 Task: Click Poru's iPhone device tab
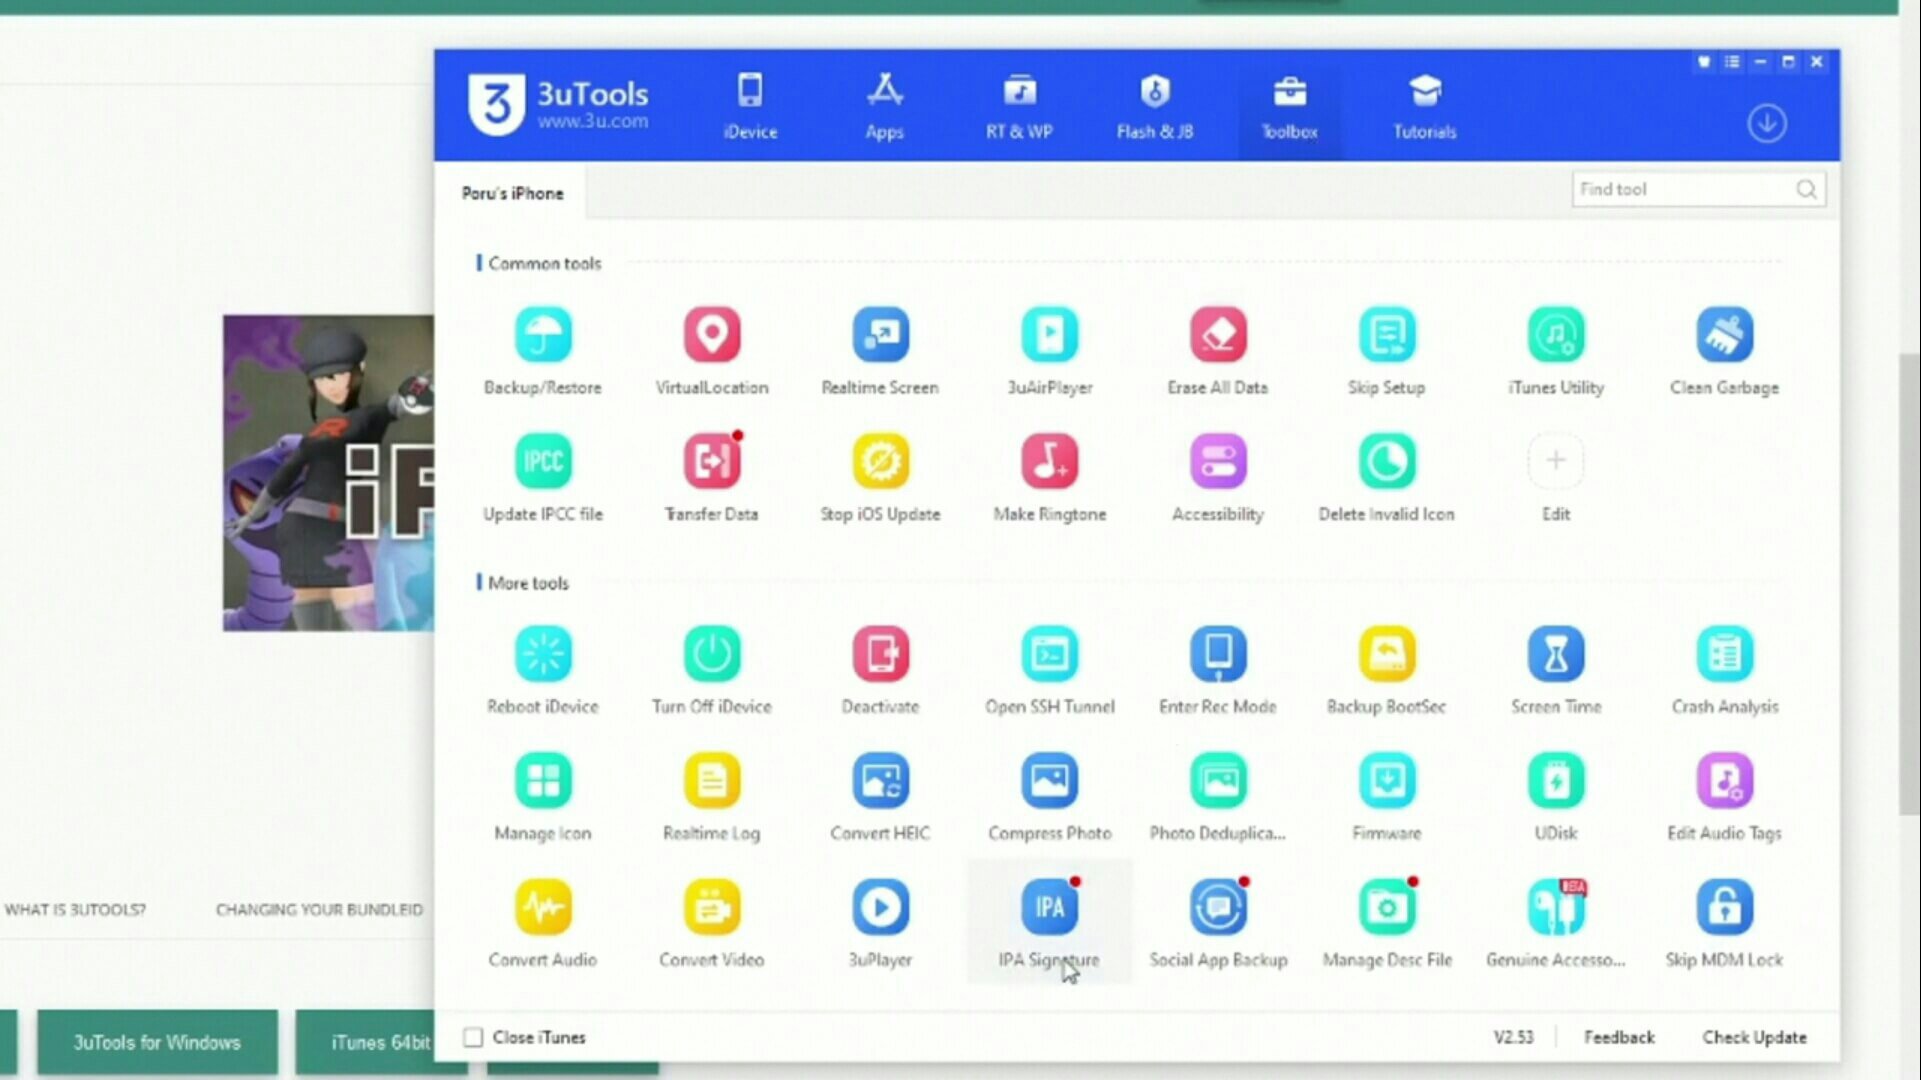click(512, 193)
